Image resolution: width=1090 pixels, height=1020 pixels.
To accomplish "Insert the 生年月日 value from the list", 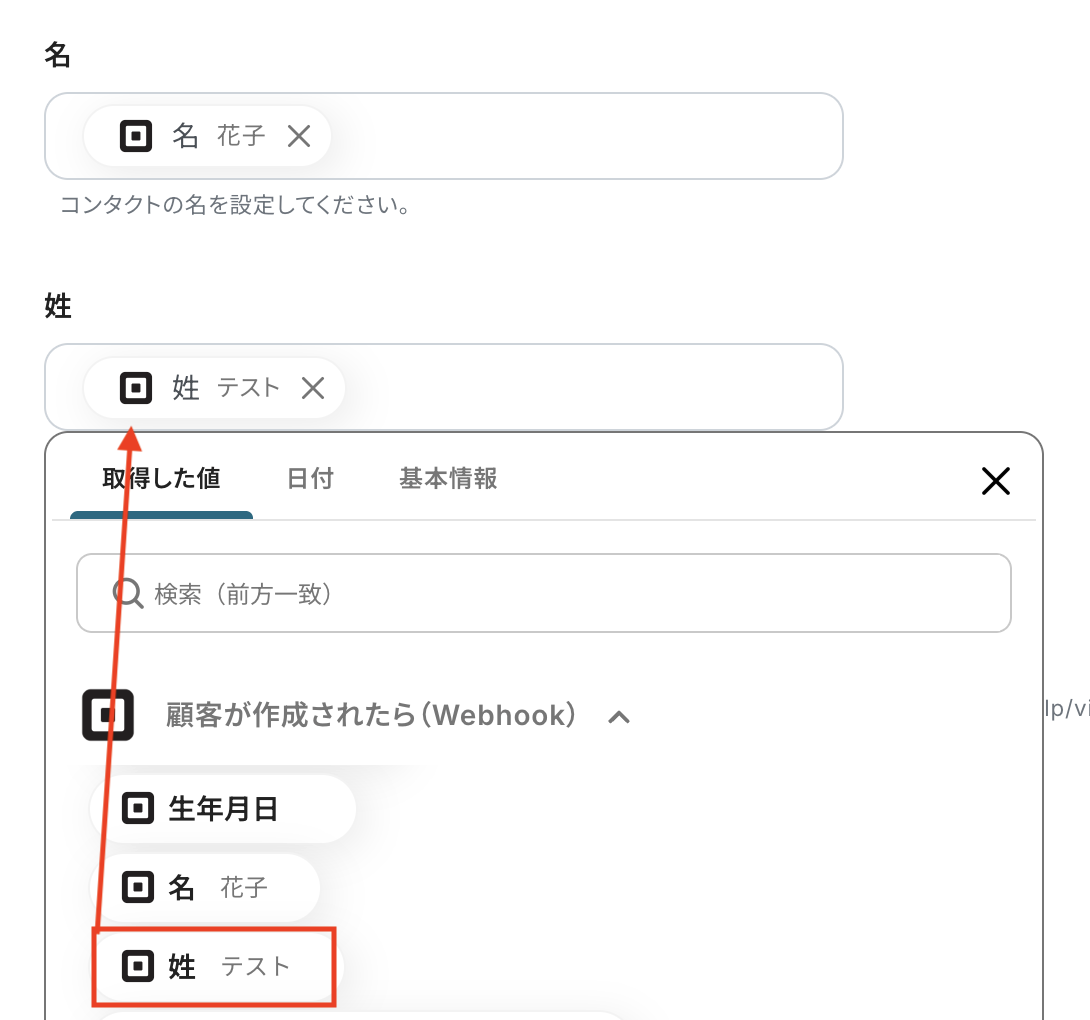I will [x=223, y=808].
